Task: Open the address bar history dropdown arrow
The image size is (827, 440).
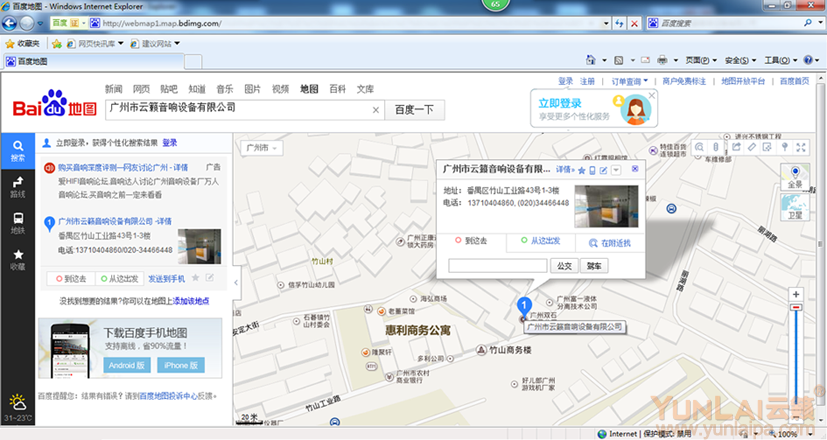Action: 605,23
